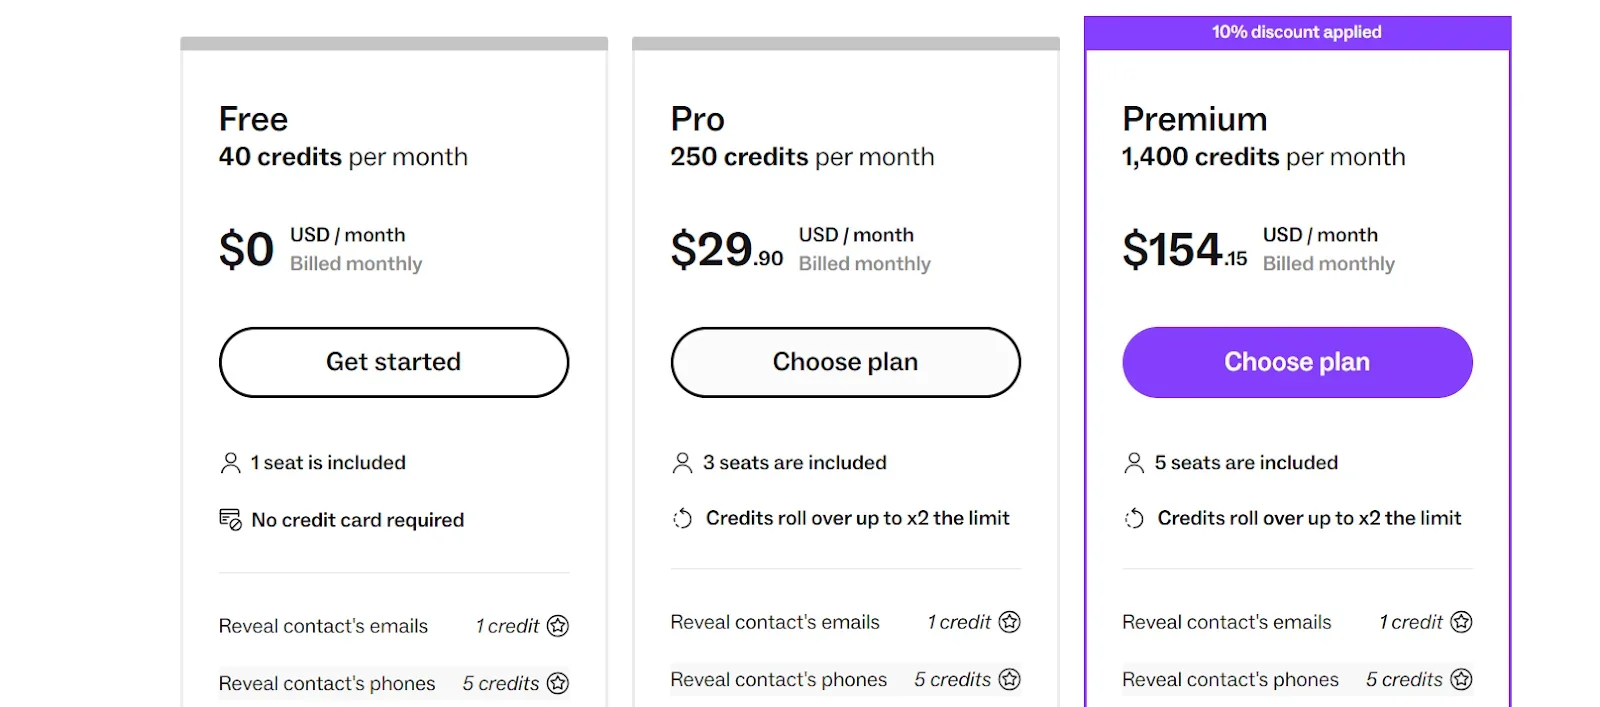Click Free plan's Reveal contact's emails row

(x=323, y=626)
